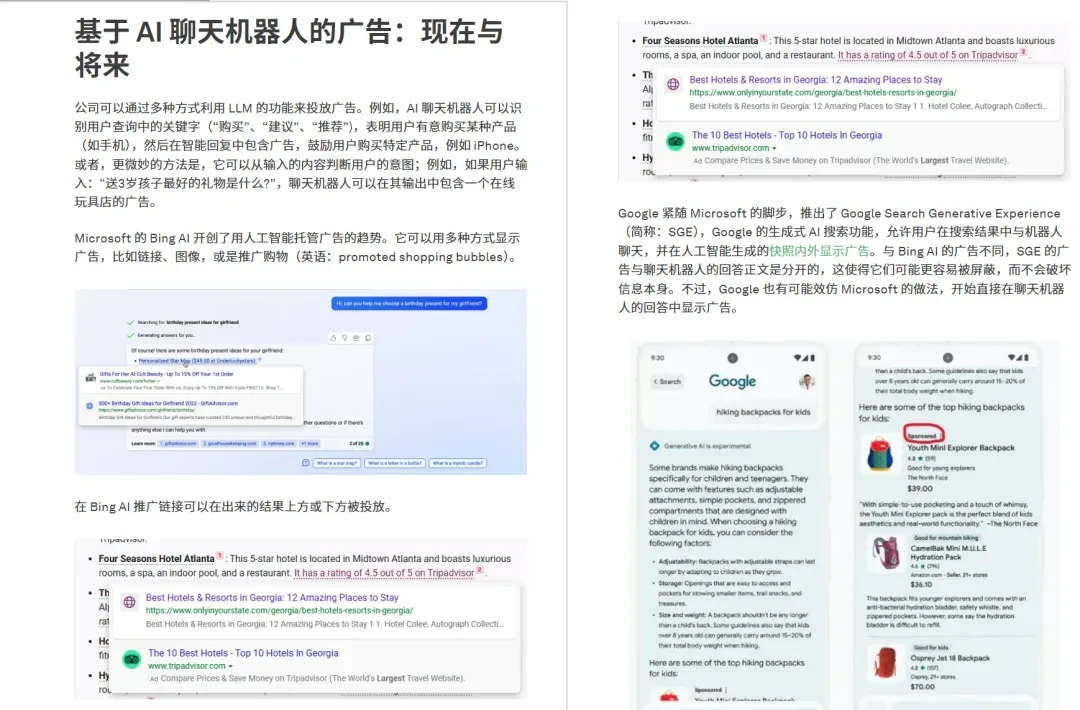Viewport: 1080px width, 710px height.
Task: Click the green status dot beside 2 of 20
Action: pyautogui.click(x=367, y=443)
